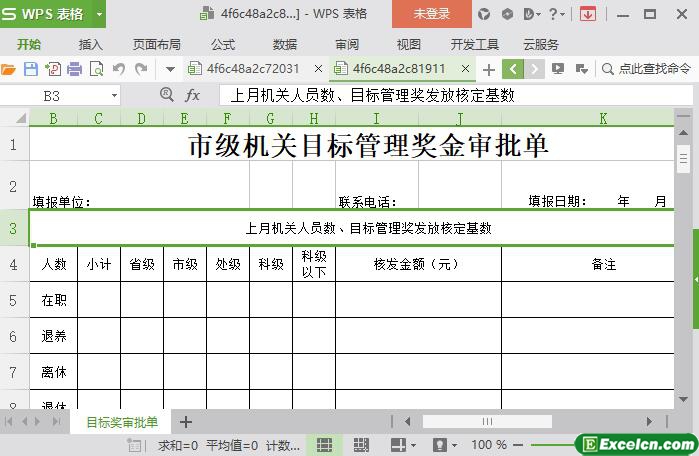Expand the quick access toolbar customize arrow
Image resolution: width=699 pixels, height=456 pixels.
click(x=170, y=70)
